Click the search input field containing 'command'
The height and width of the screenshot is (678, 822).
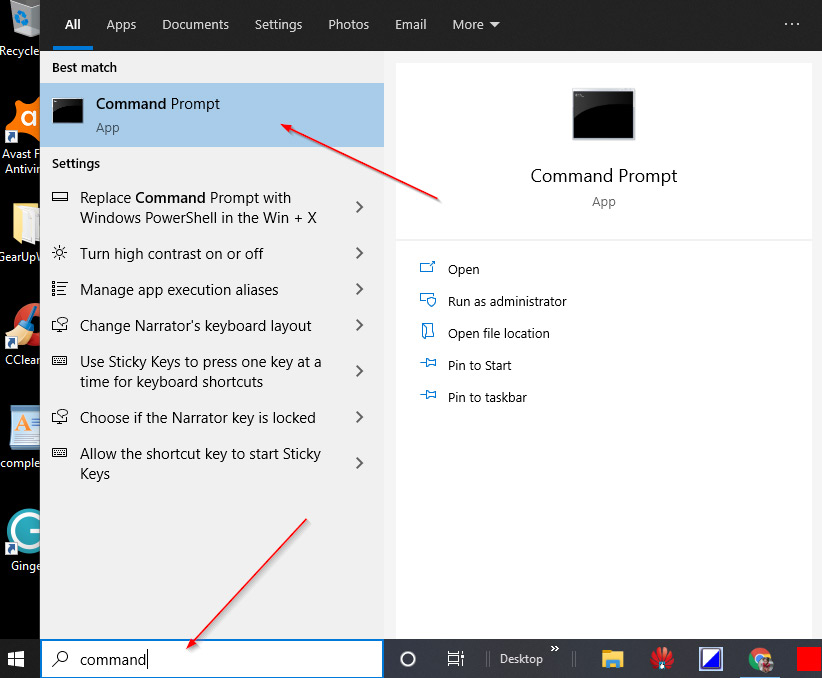coord(212,659)
